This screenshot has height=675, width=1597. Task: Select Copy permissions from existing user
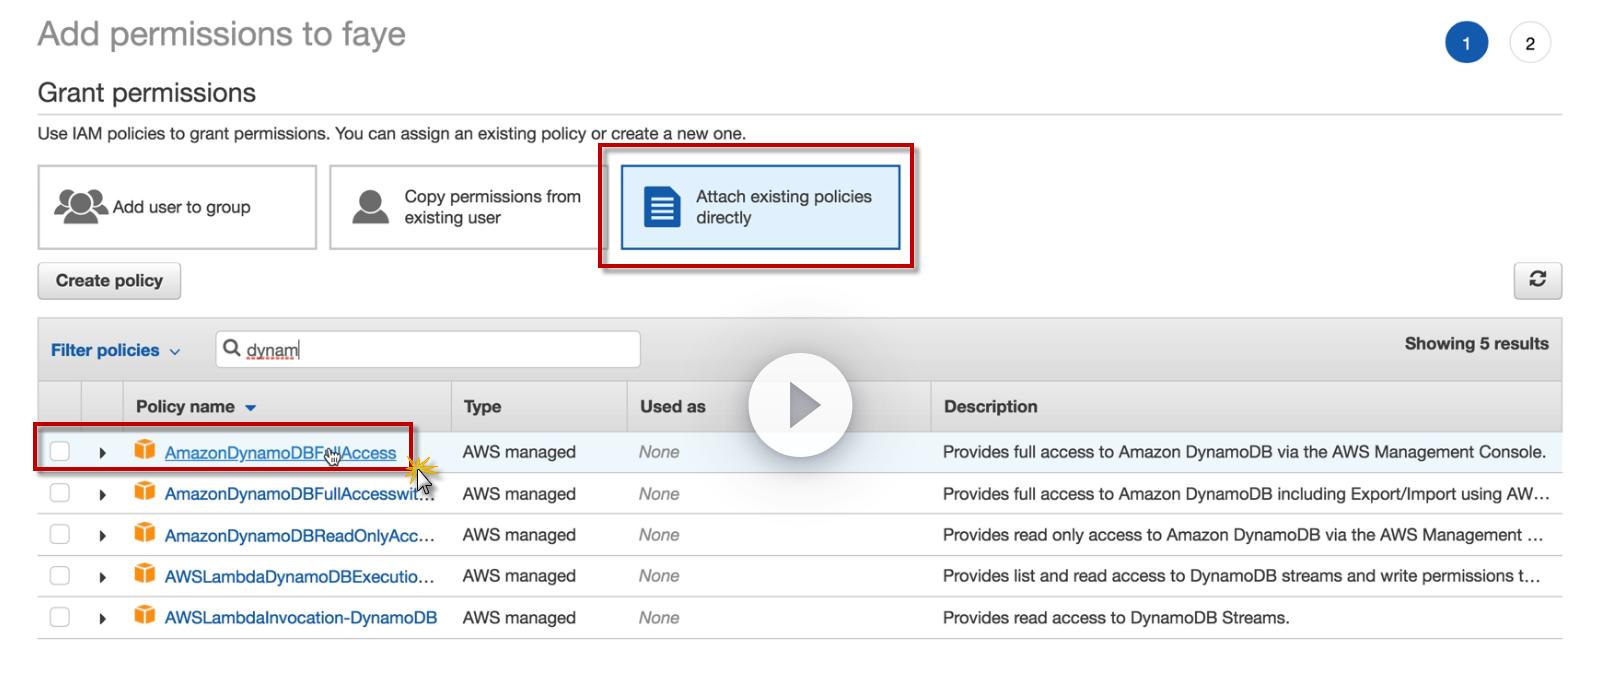[468, 207]
